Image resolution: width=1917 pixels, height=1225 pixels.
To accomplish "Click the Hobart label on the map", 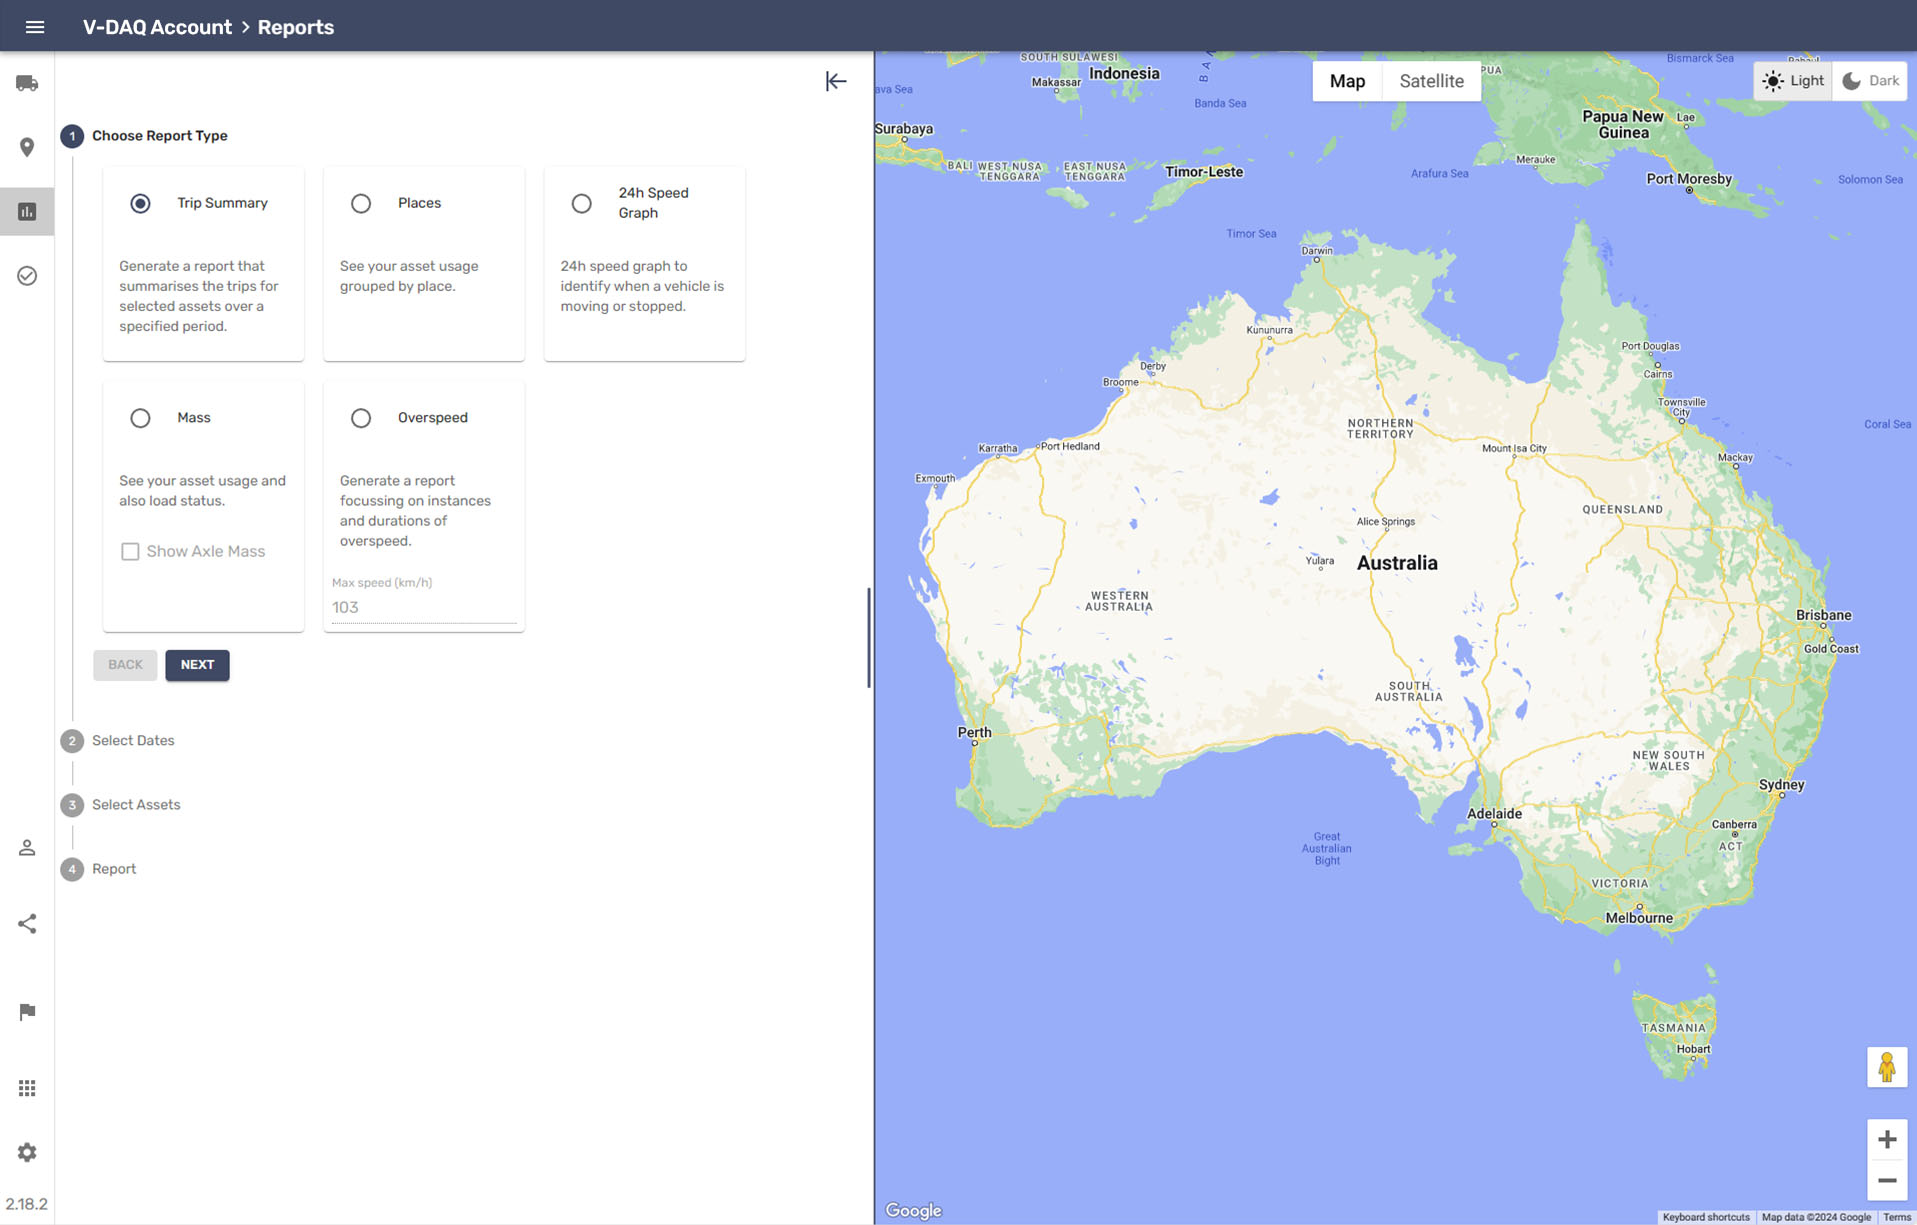I will (1693, 1049).
